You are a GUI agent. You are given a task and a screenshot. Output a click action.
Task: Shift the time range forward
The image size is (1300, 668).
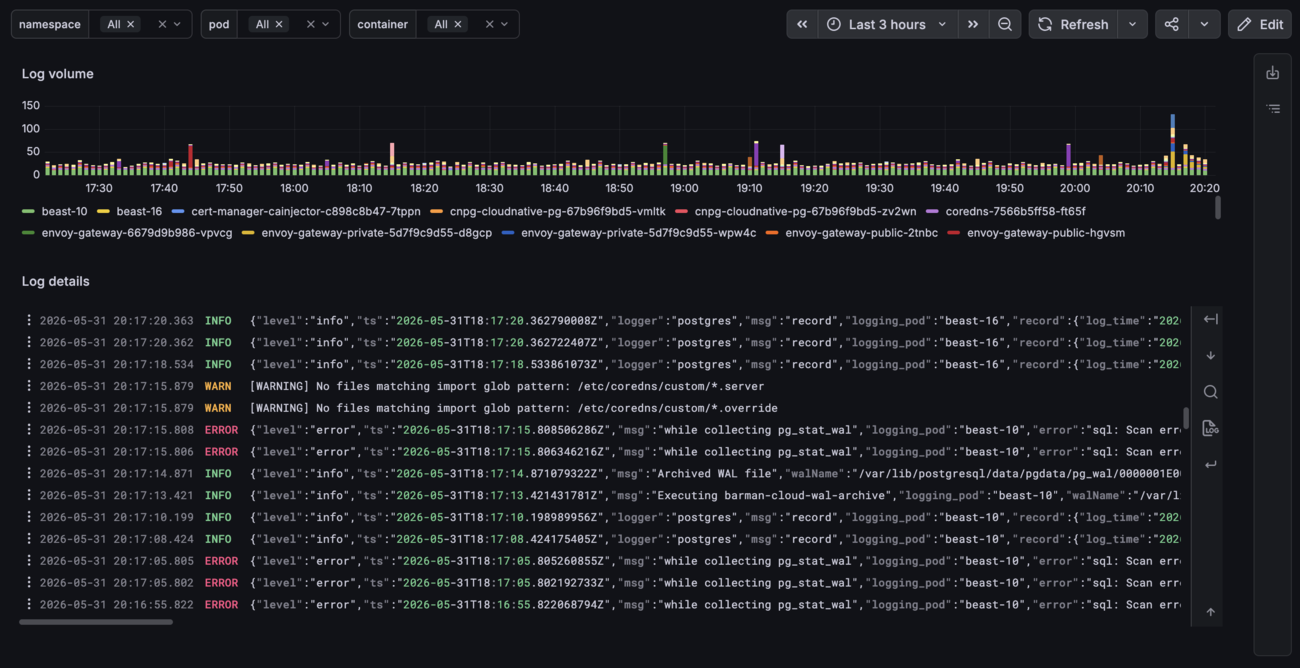[973, 24]
